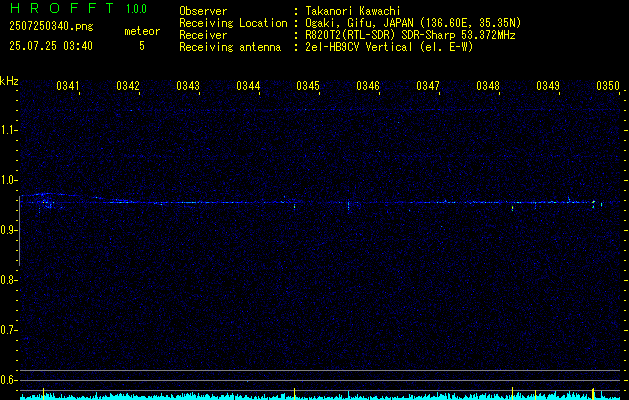The image size is (629, 400).
Task: Click the 0348 time marker
Action: [x=488, y=85]
